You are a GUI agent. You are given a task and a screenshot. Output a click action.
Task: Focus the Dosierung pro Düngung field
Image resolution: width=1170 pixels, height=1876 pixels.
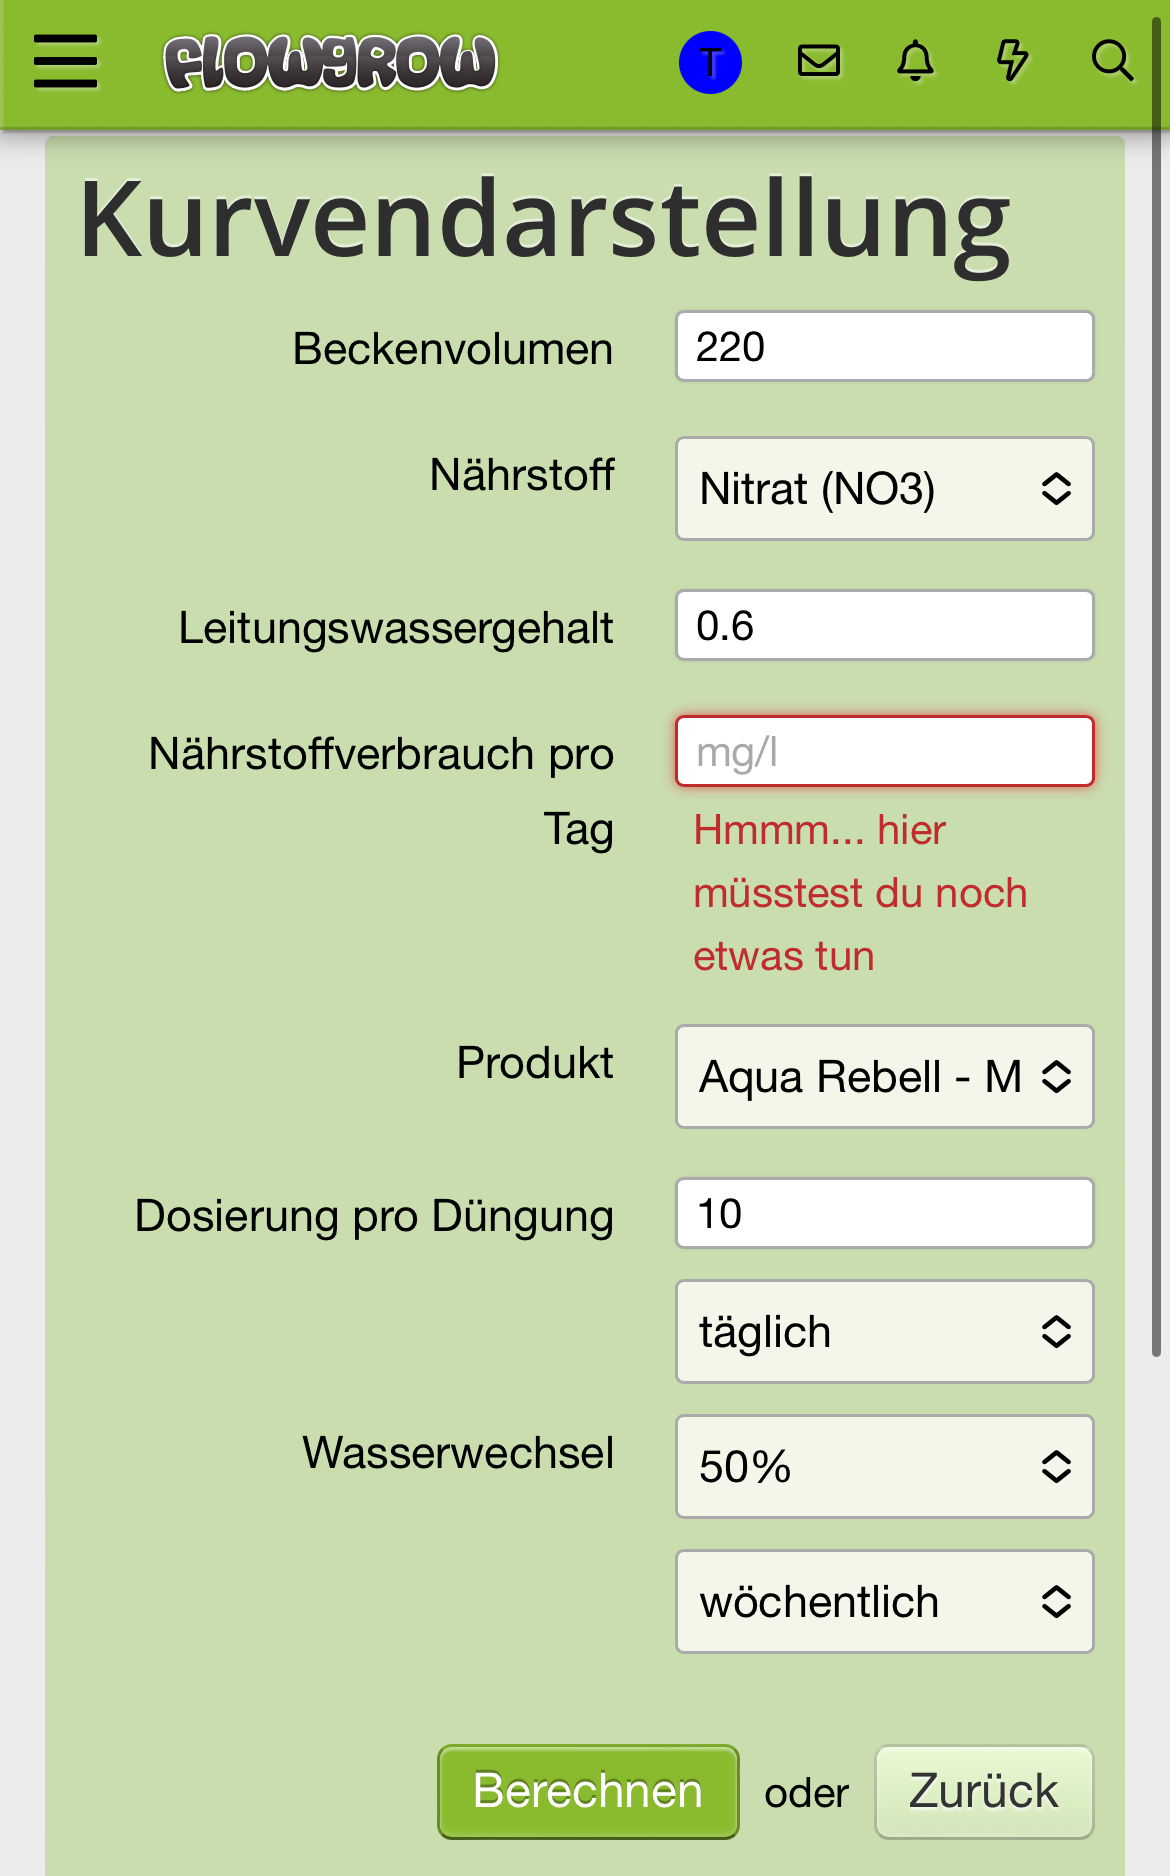coord(885,1213)
